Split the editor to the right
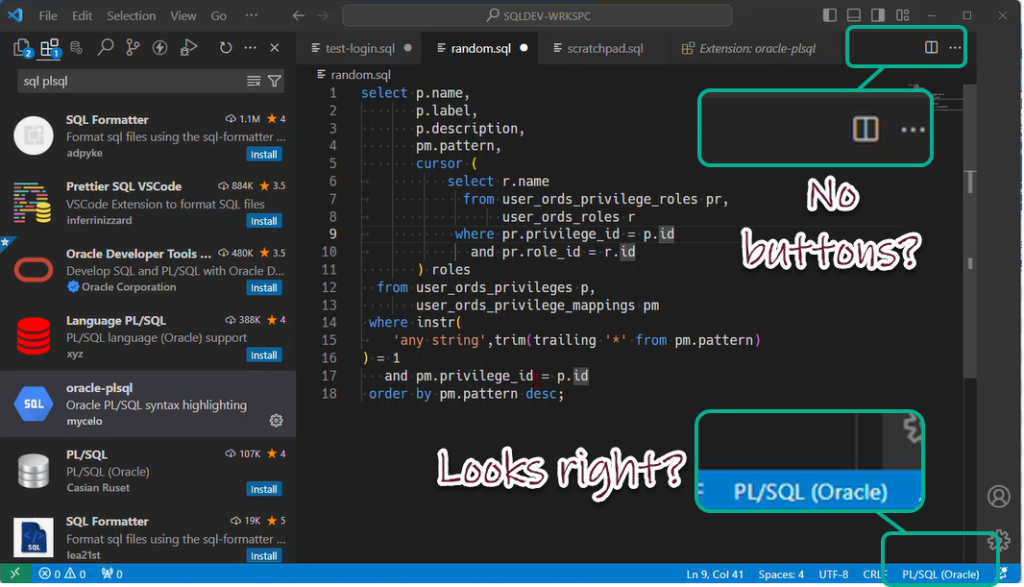The width and height of the screenshot is (1024, 587). click(931, 47)
